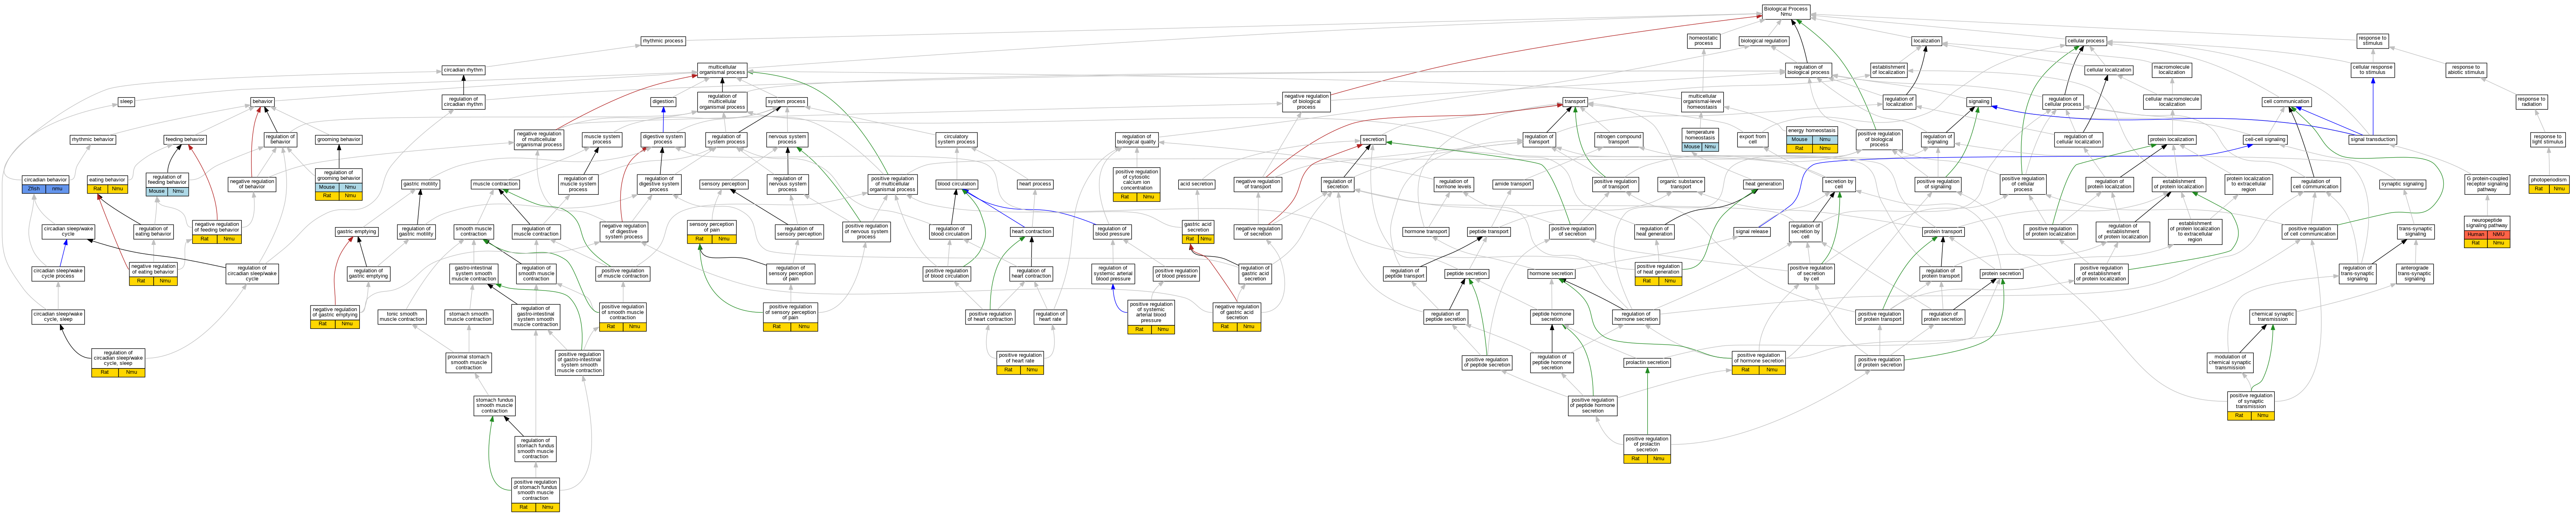The width and height of the screenshot is (2576, 516).
Task: Select the 'heart contraction' node
Action: (1031, 232)
